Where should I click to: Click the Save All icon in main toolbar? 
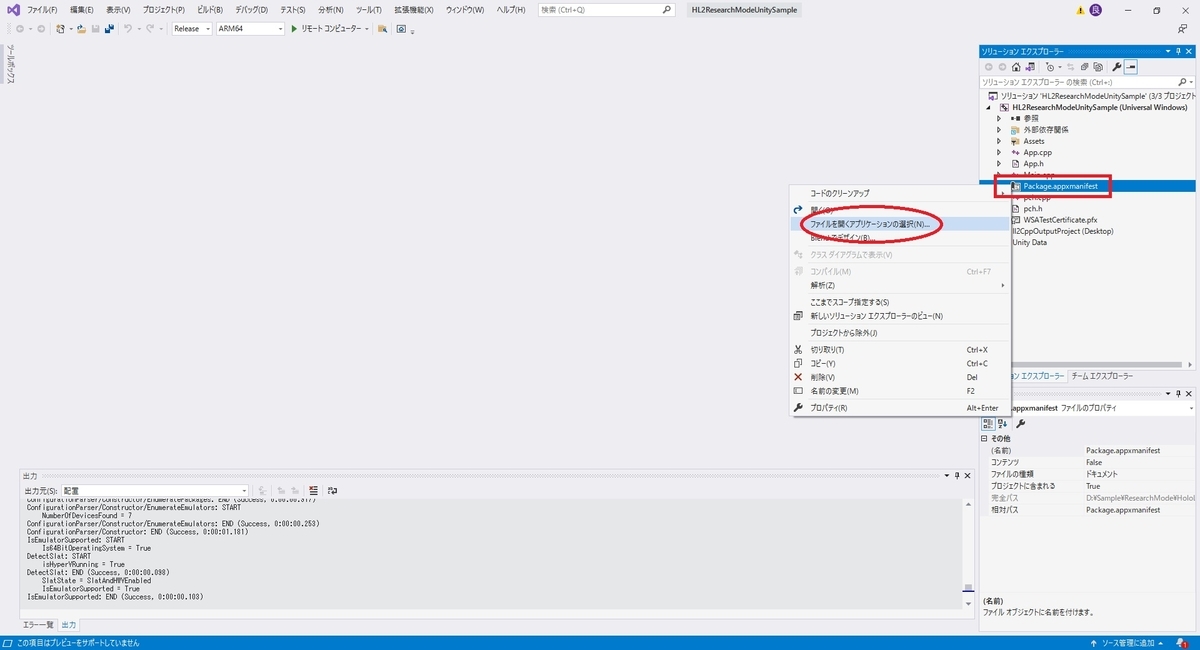coord(110,29)
